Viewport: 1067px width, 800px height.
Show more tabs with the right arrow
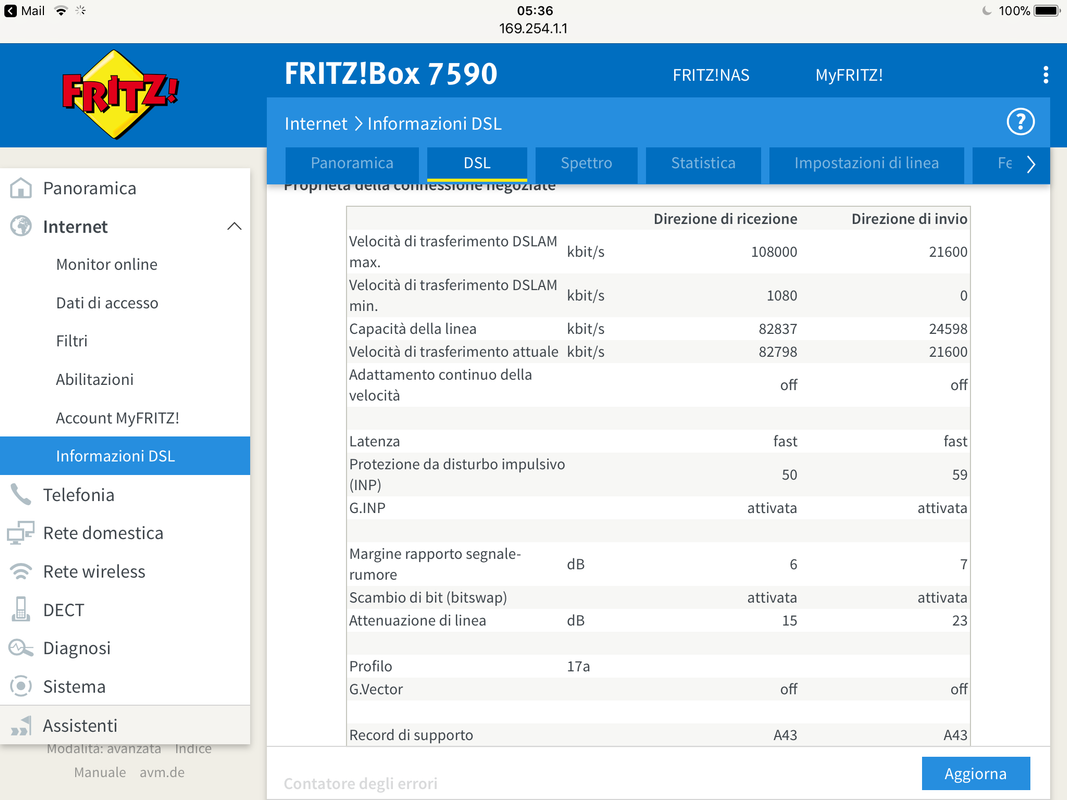pyautogui.click(x=1031, y=164)
